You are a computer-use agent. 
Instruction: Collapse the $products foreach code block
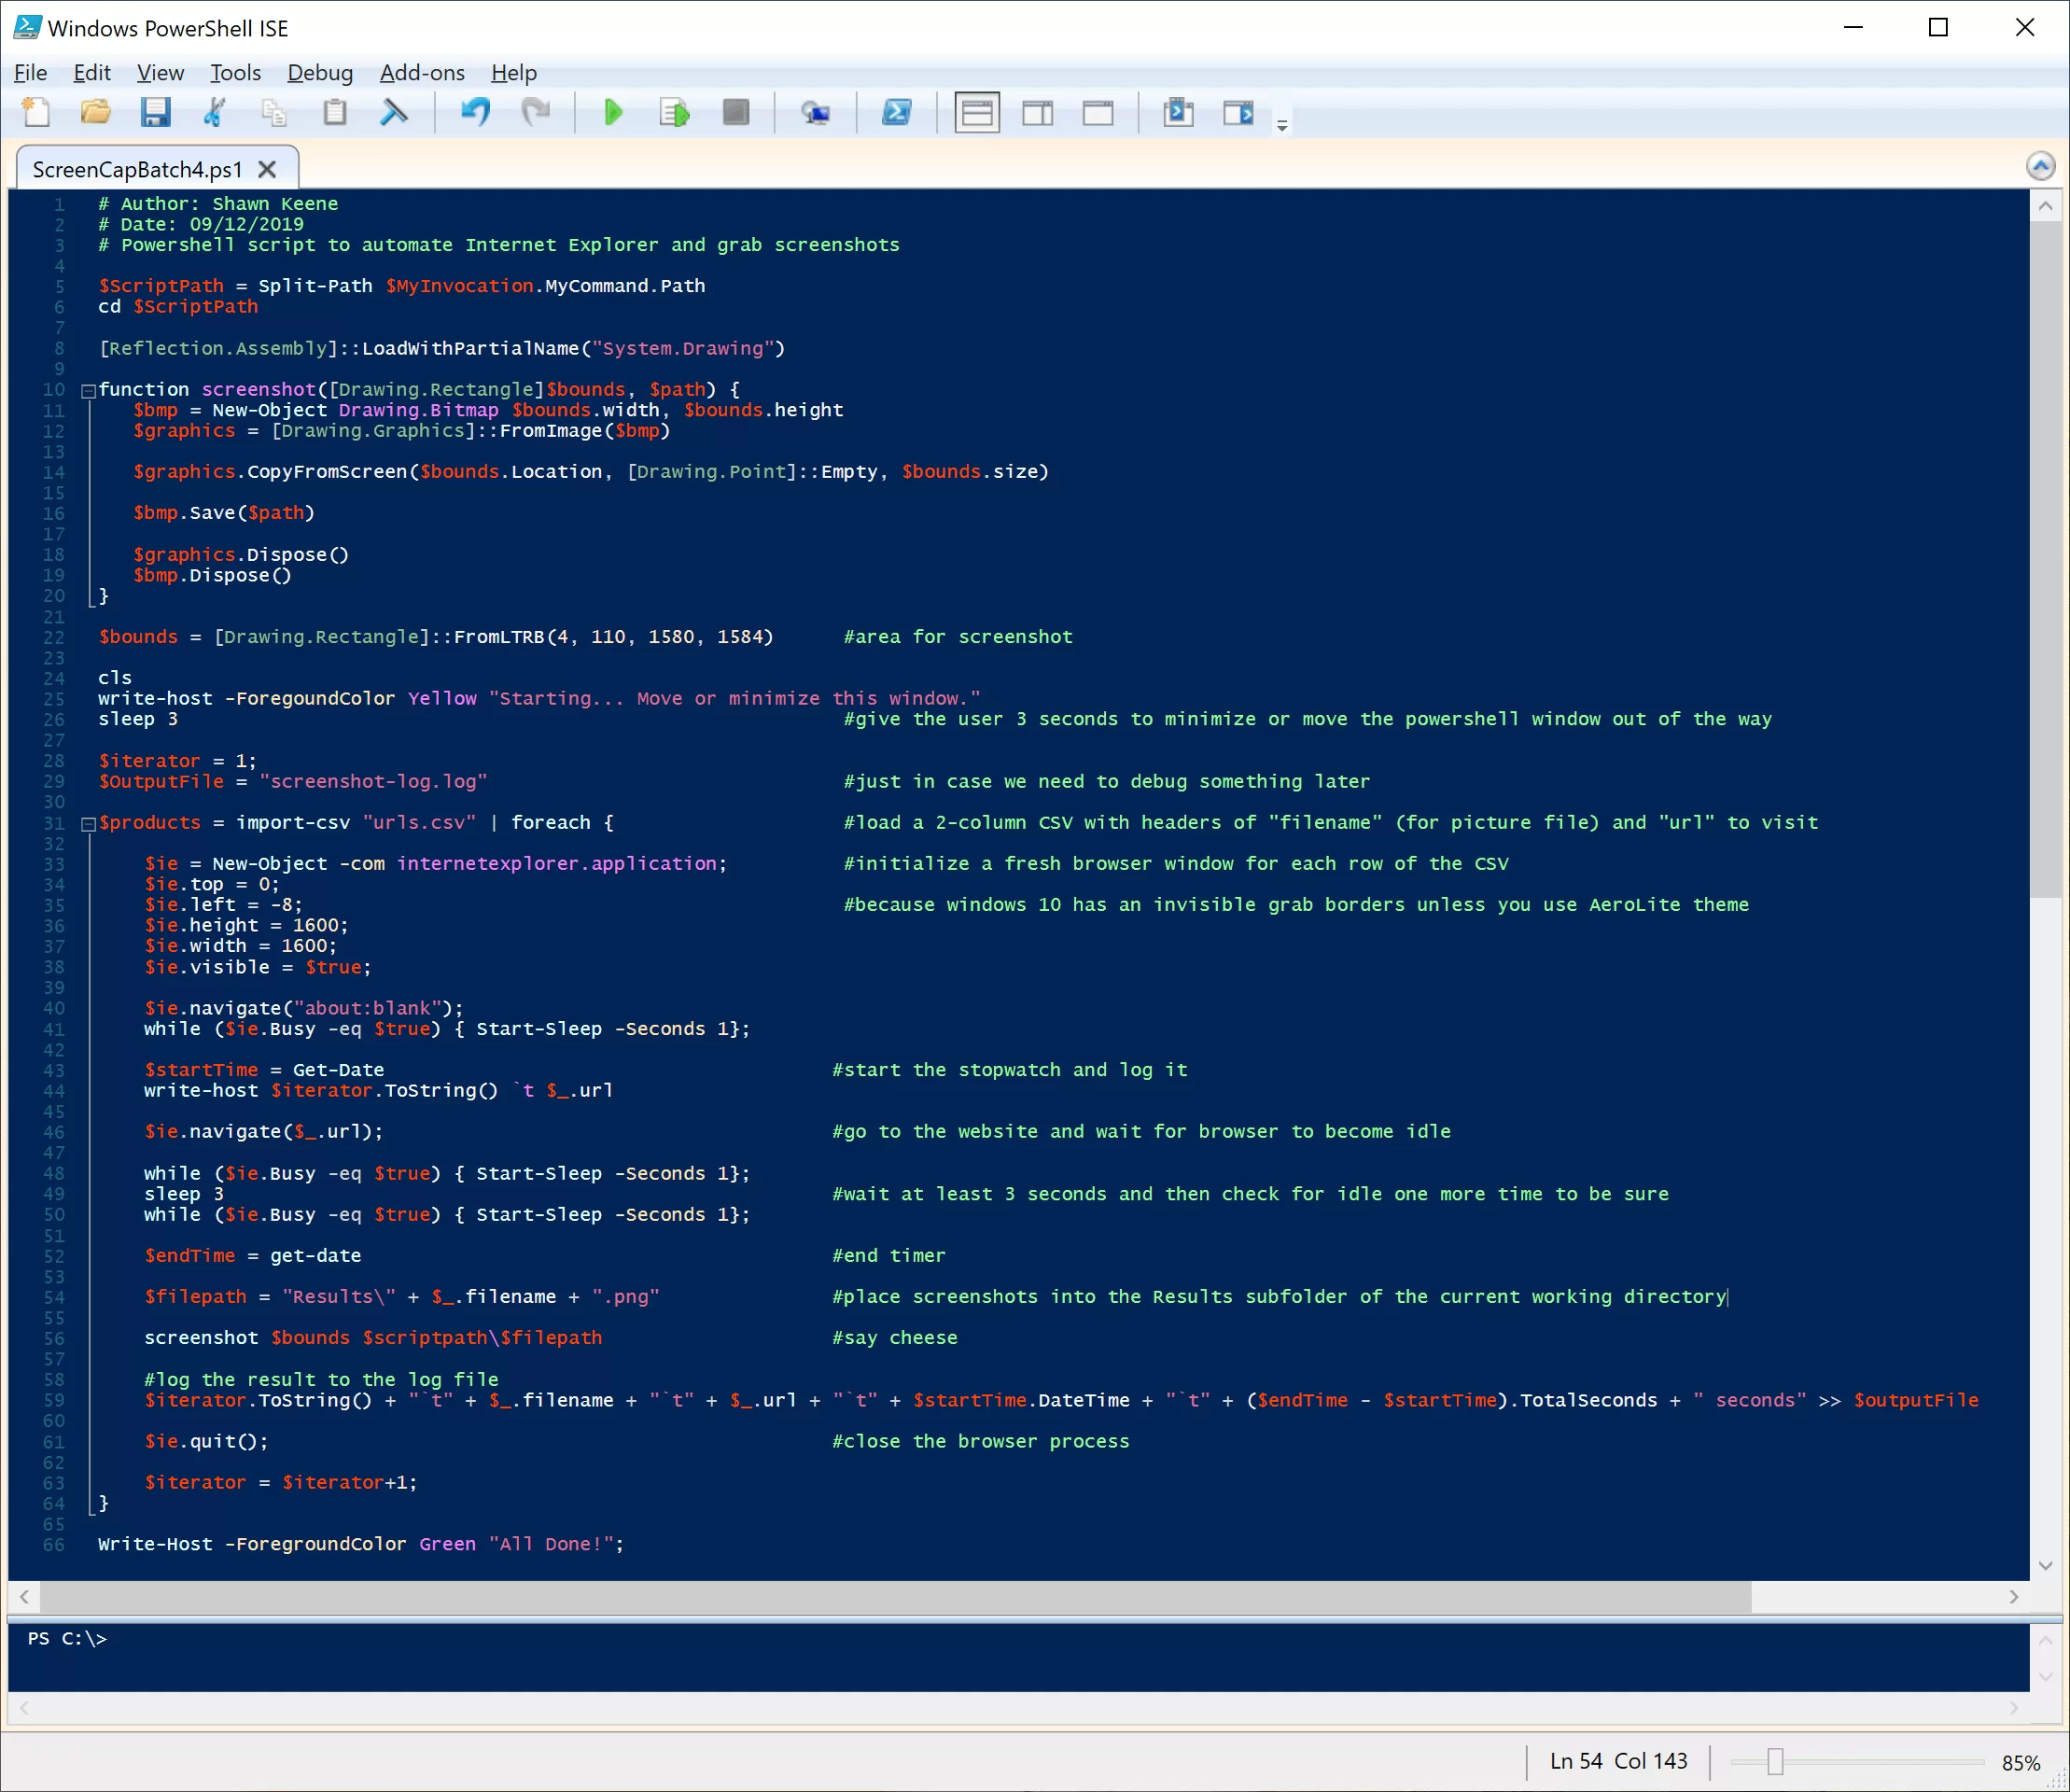click(88, 824)
